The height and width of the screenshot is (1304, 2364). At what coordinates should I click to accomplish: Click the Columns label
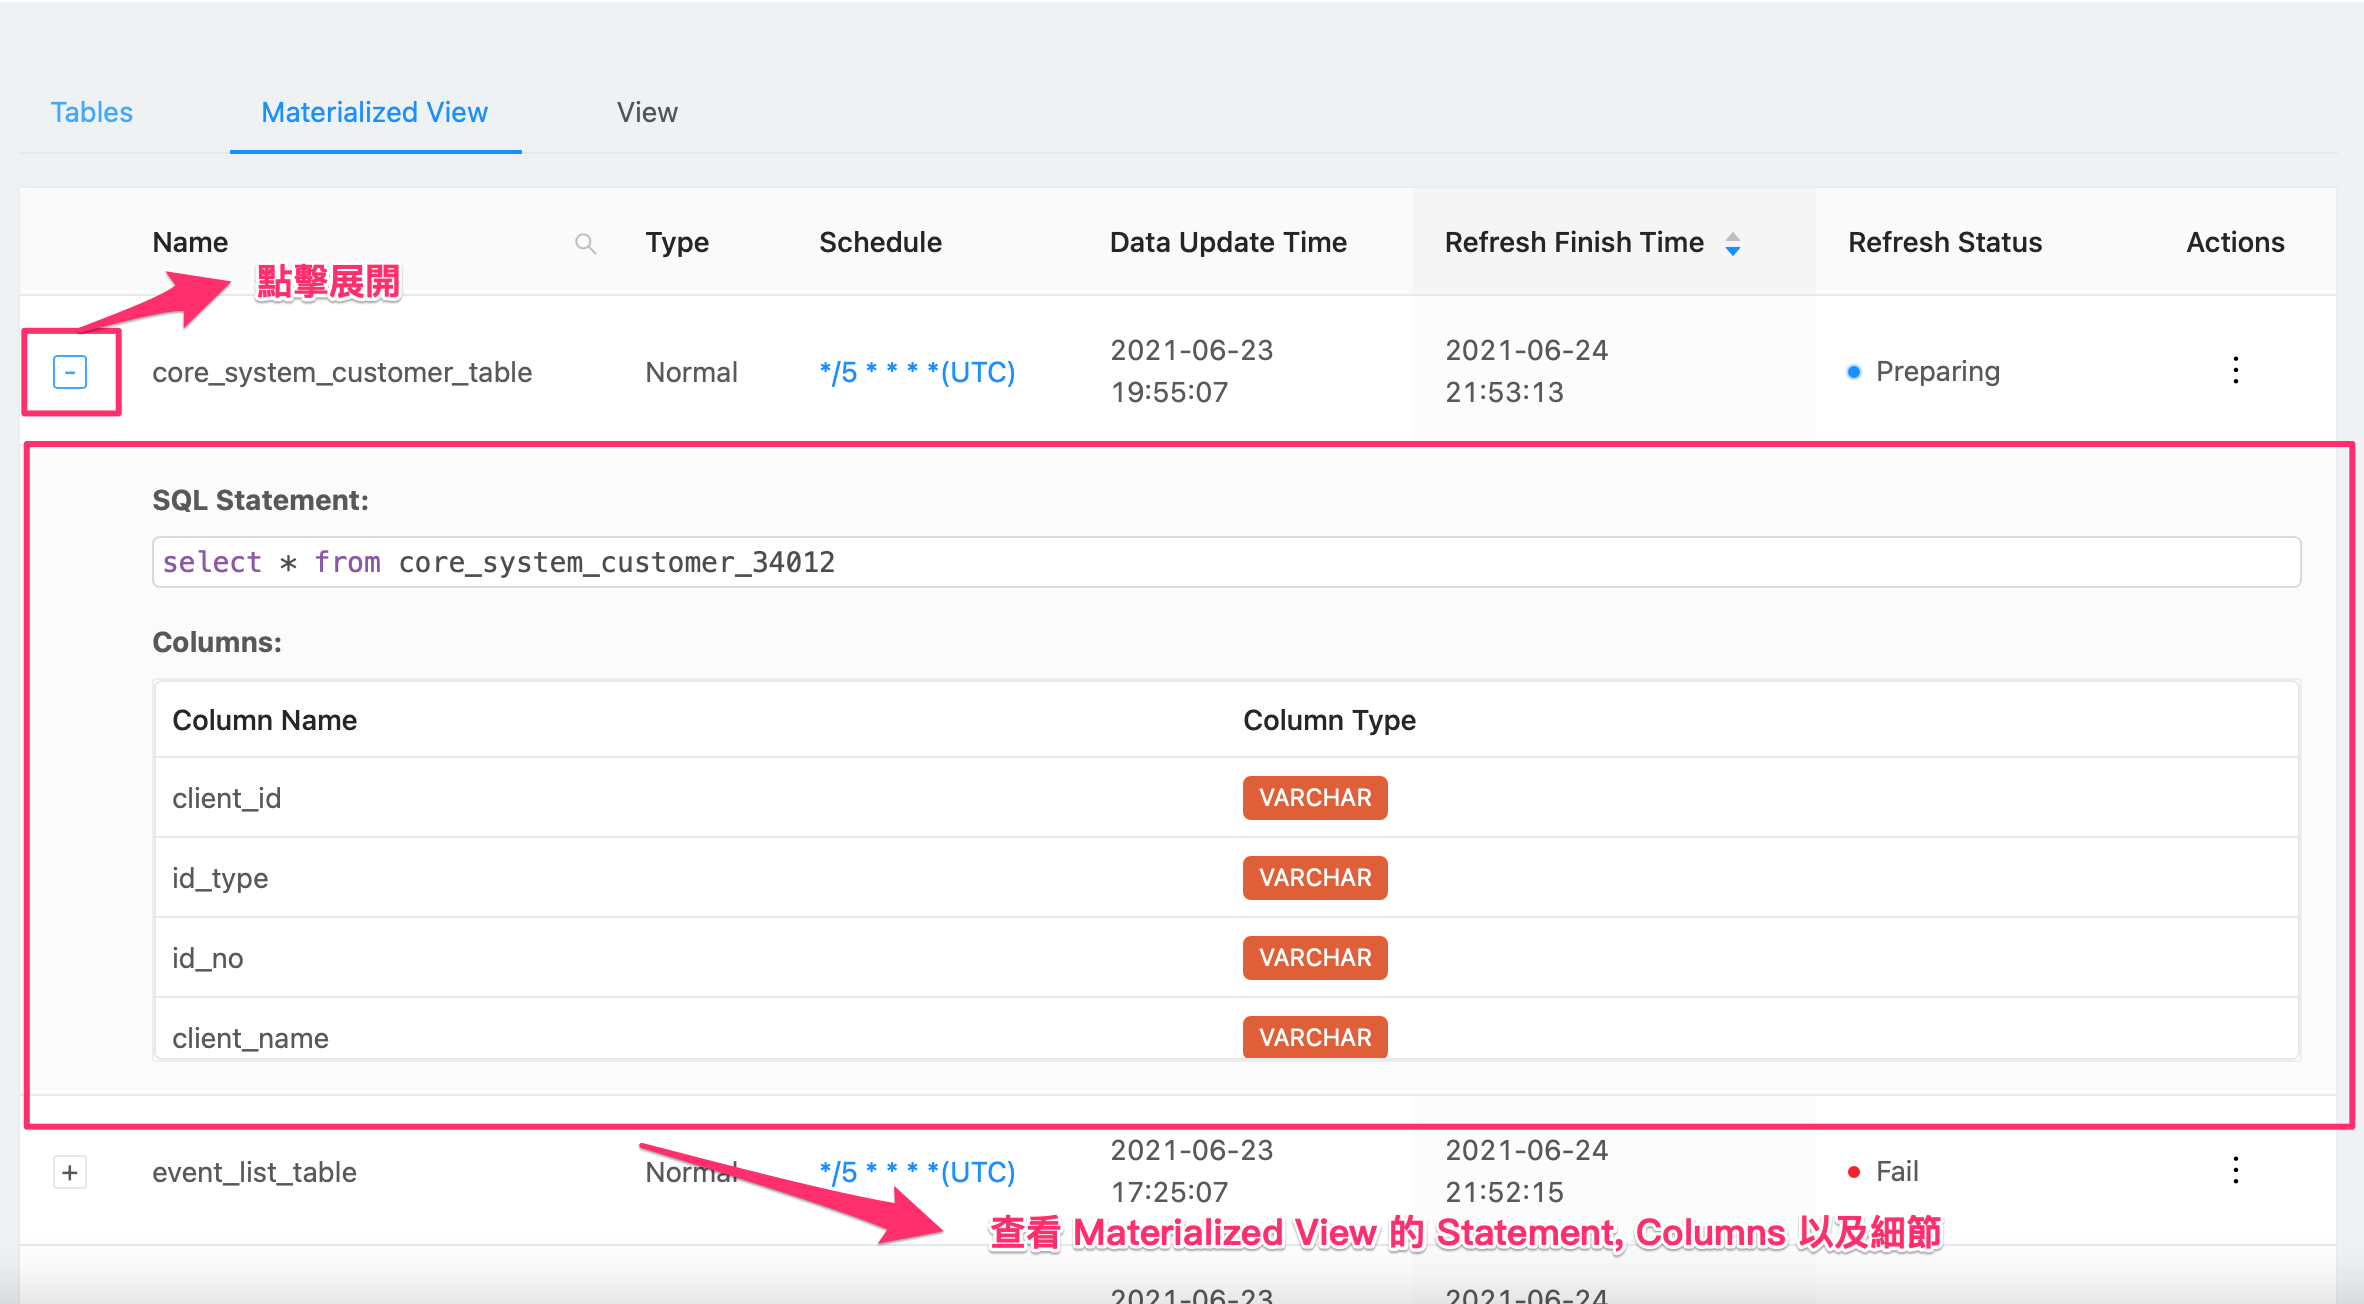pos(217,642)
